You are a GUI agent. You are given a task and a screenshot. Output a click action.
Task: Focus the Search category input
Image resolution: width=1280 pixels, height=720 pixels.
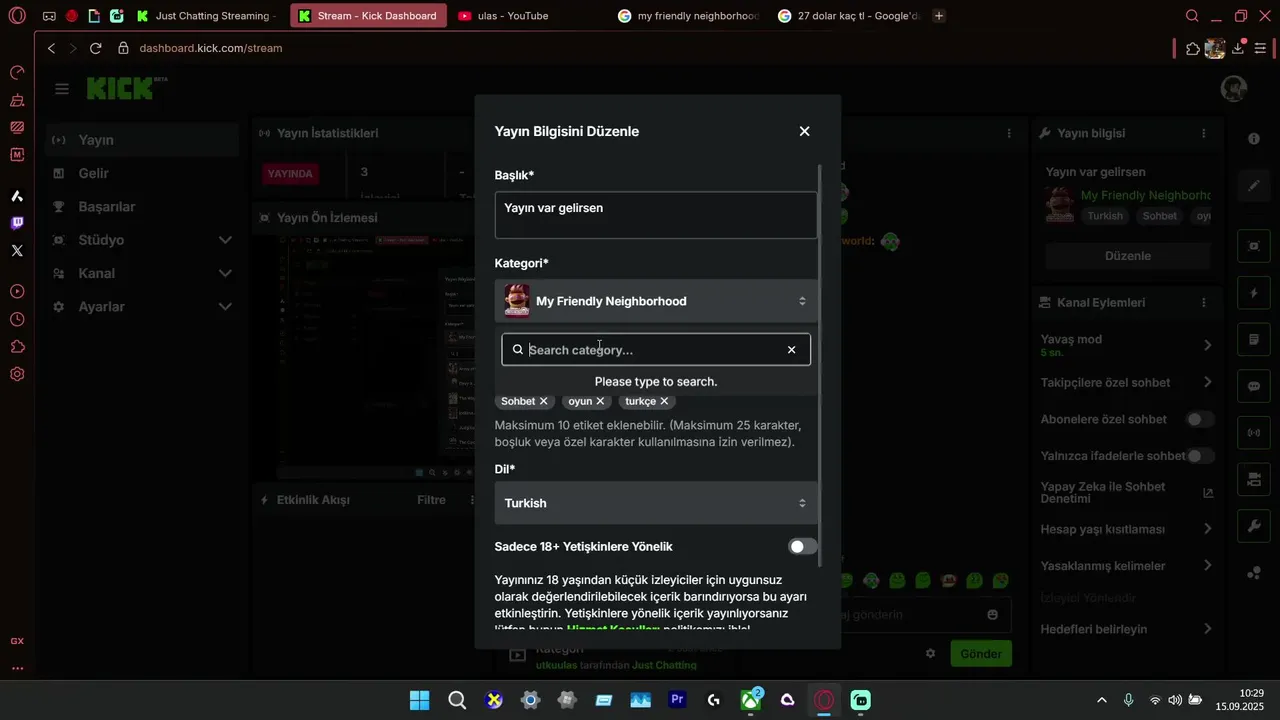655,350
